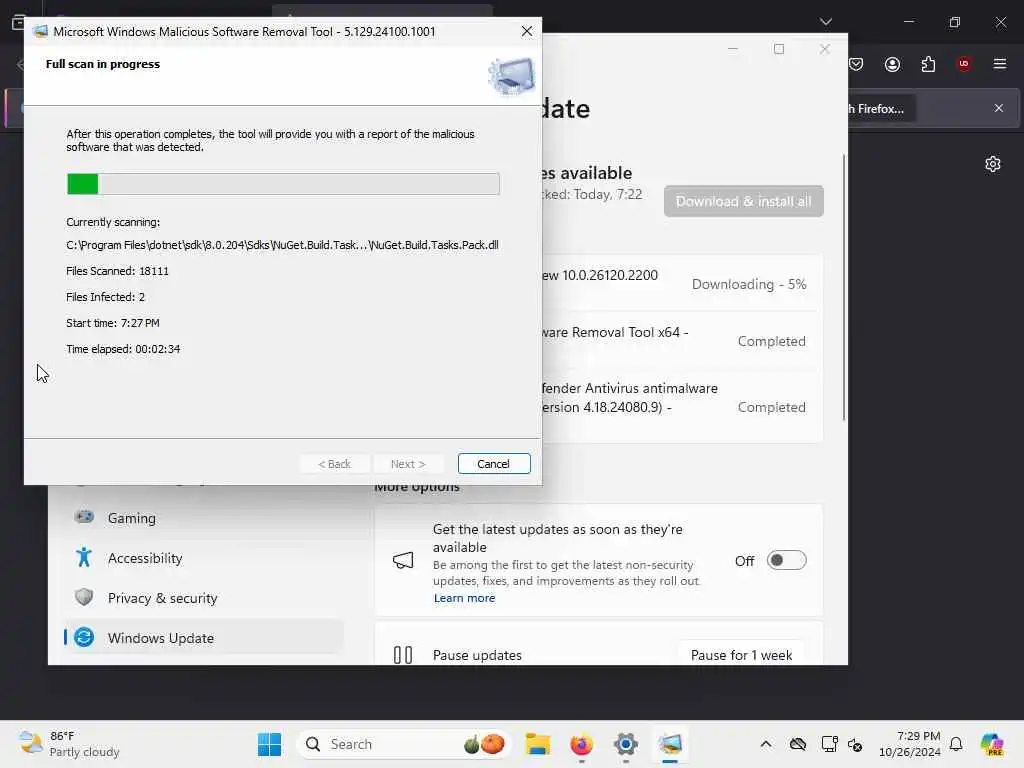
Task: Click the Gaming controller icon
Action: [84, 517]
